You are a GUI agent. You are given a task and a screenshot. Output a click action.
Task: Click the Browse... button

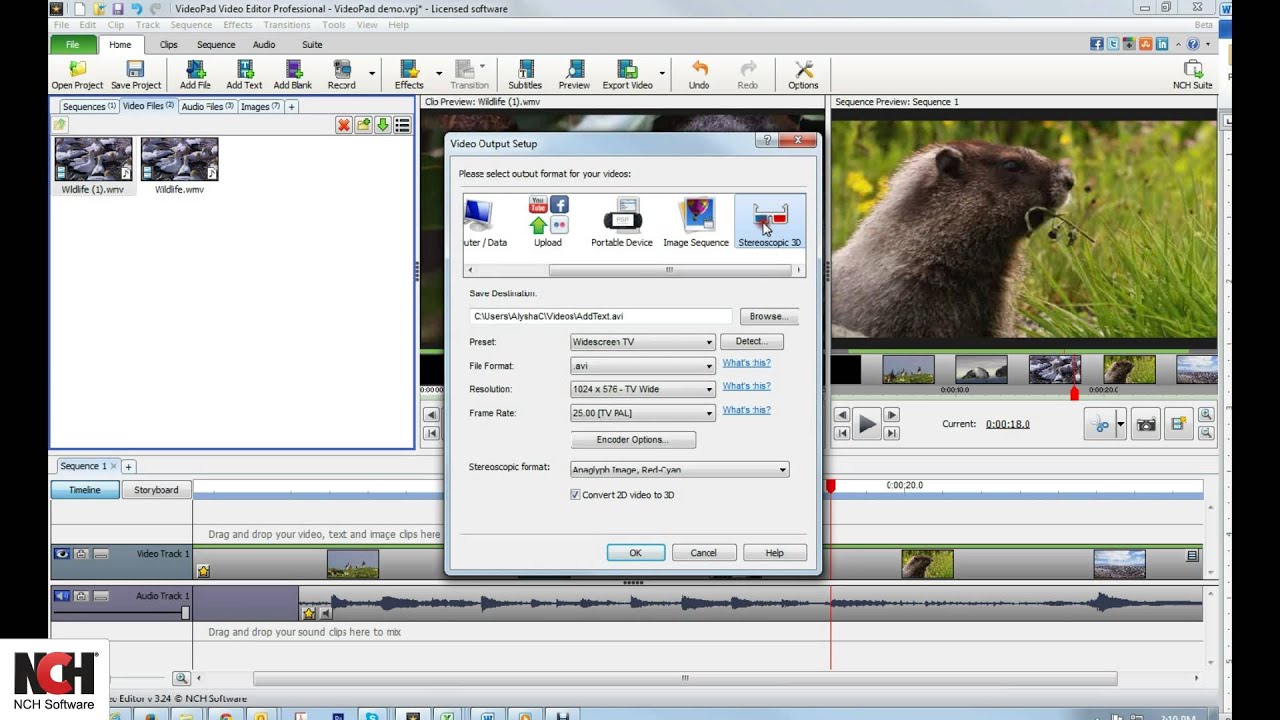click(769, 316)
